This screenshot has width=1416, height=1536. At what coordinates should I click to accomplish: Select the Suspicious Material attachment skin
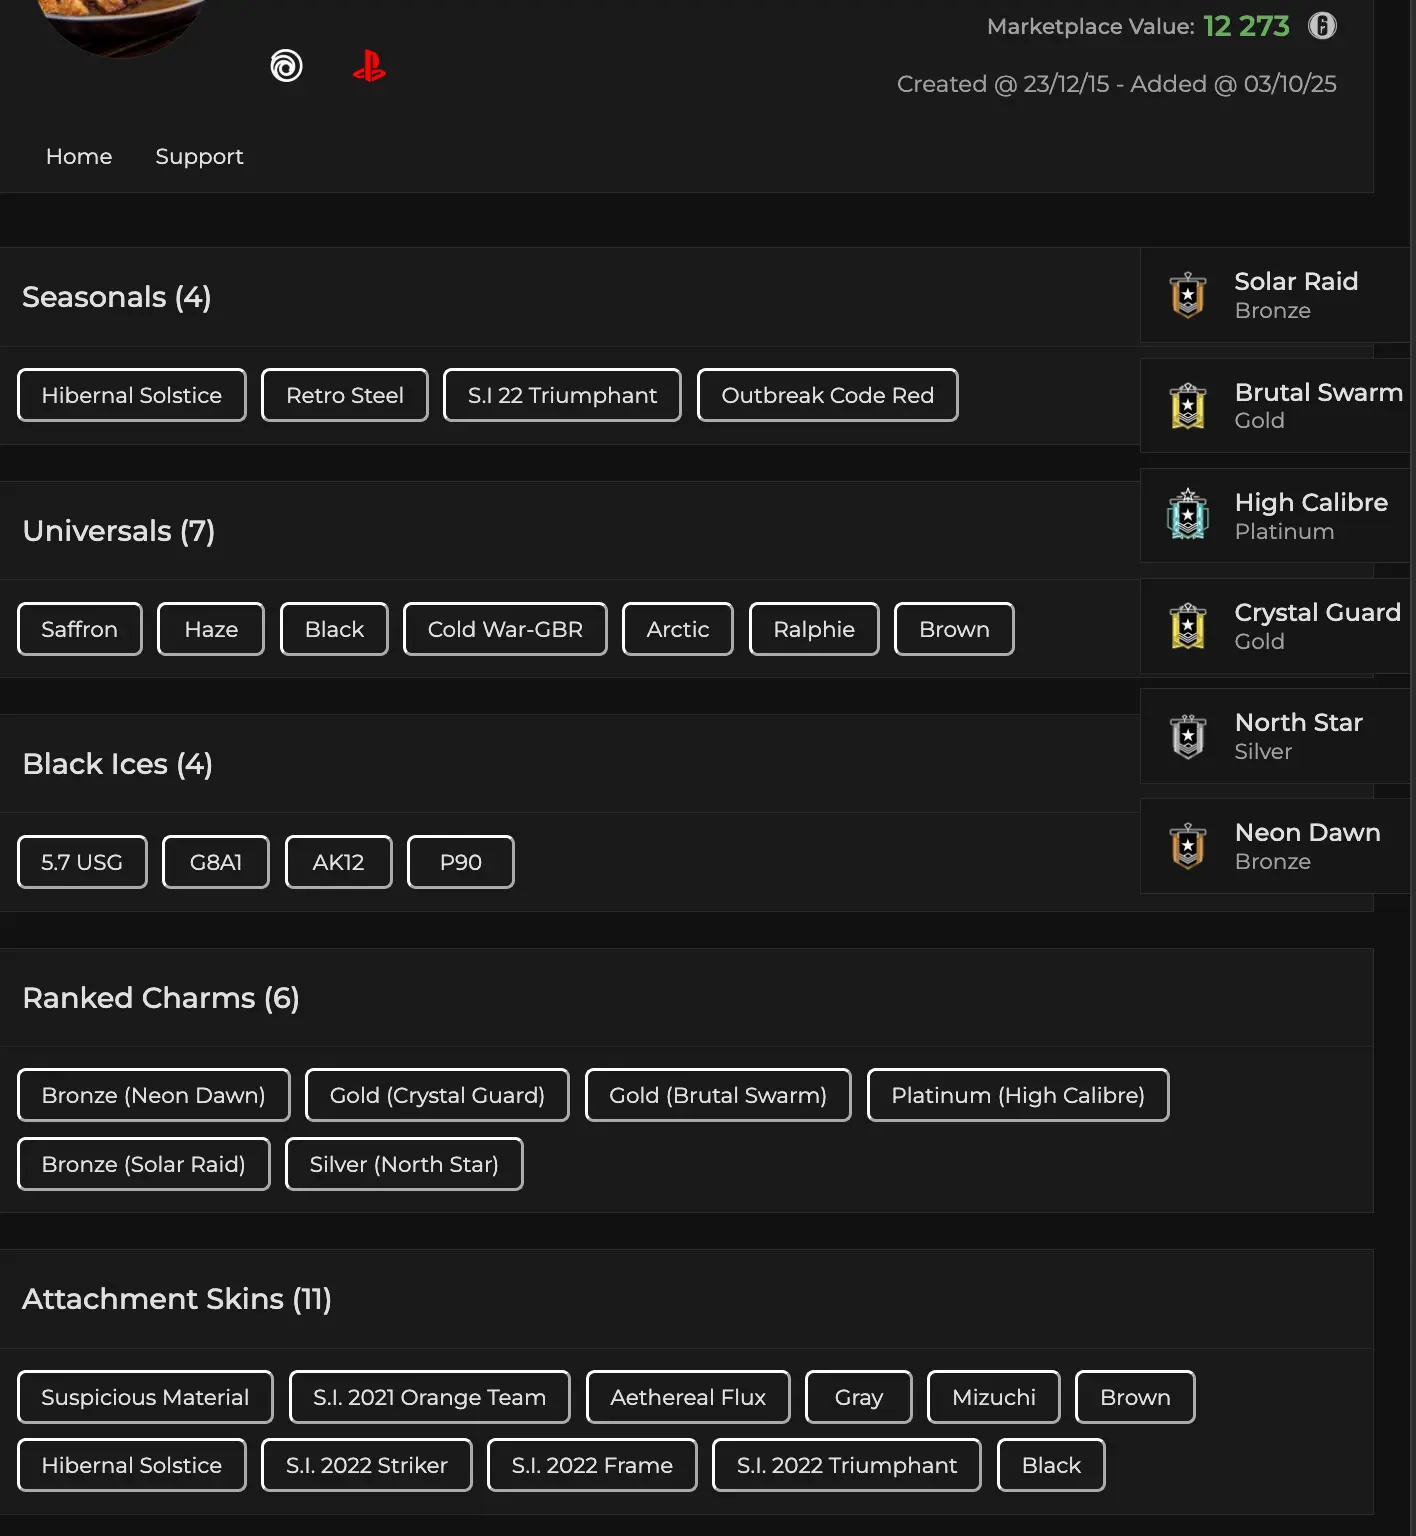click(x=145, y=1398)
